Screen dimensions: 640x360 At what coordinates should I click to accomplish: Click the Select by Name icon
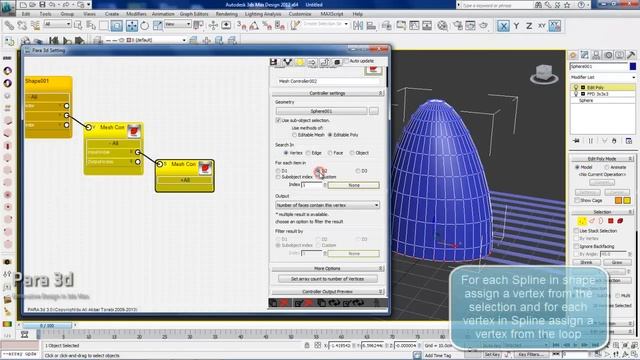pyautogui.click(x=91, y=26)
